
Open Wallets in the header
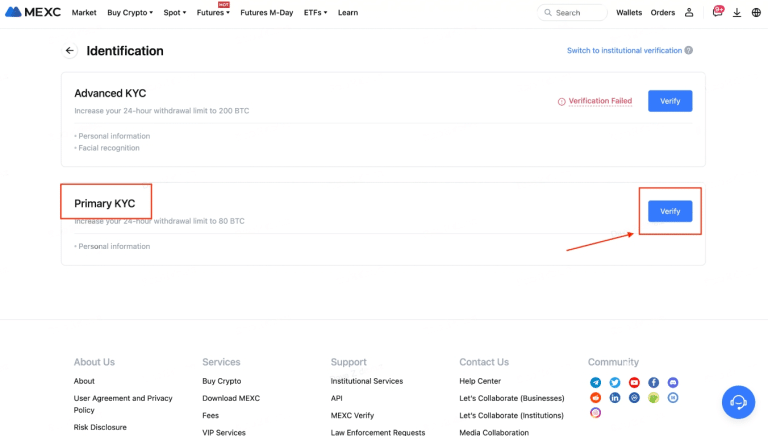[629, 13]
